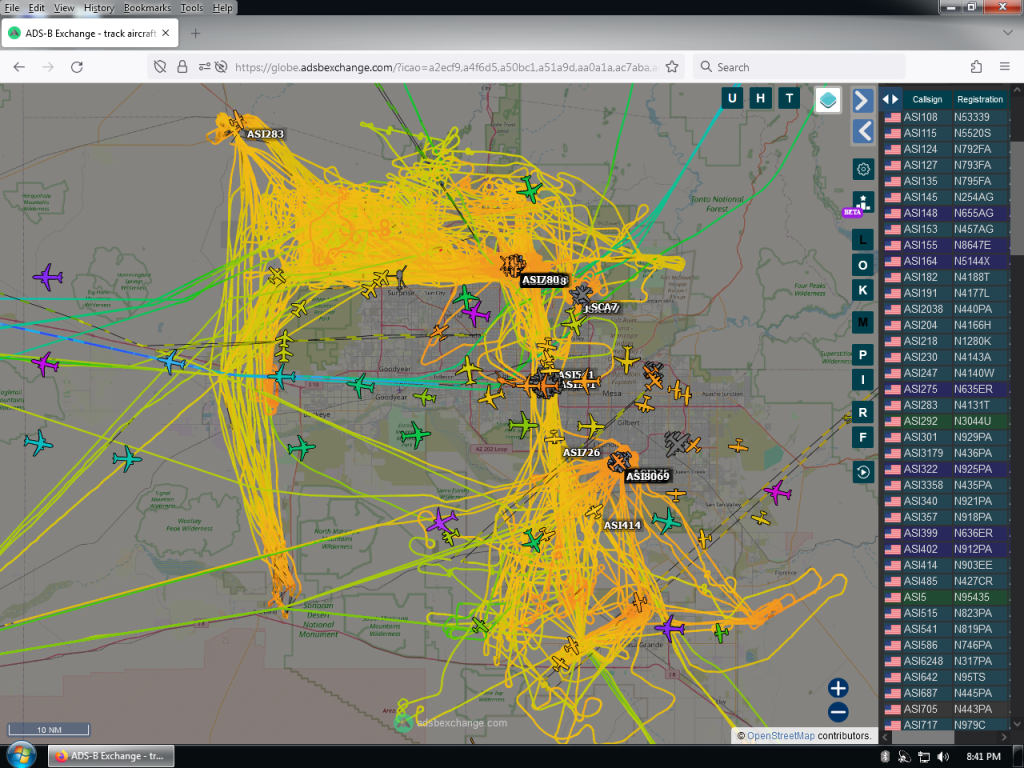Open the map layer selector icon
The height and width of the screenshot is (768, 1024).
(827, 100)
